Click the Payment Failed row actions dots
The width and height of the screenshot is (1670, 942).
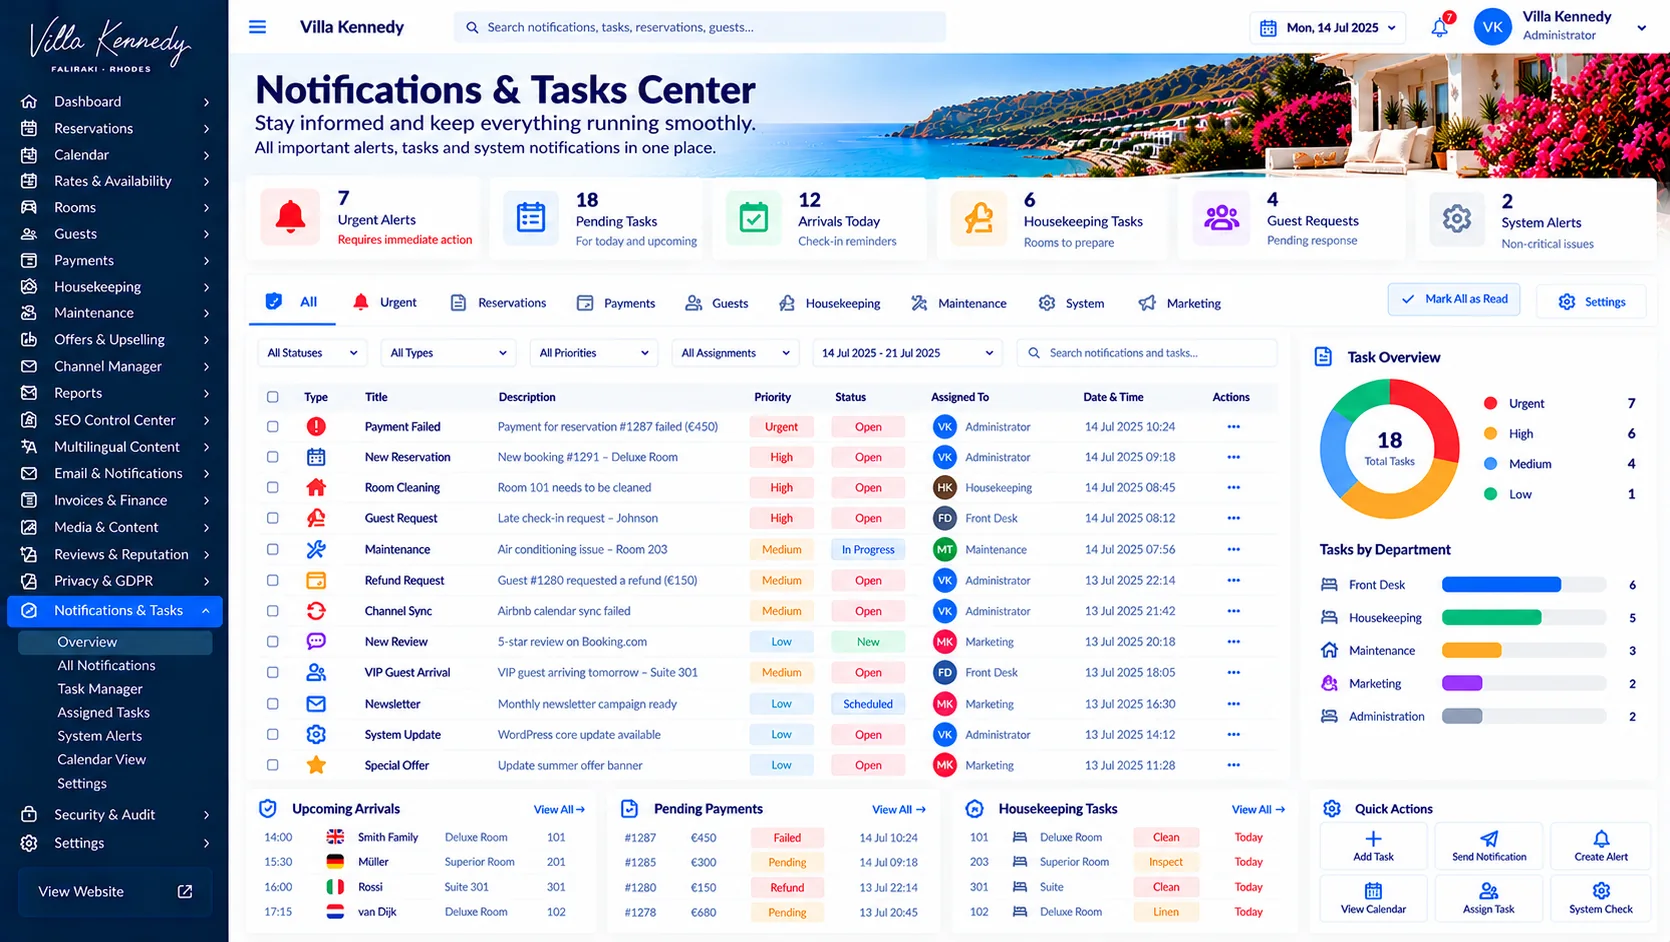coord(1233,427)
